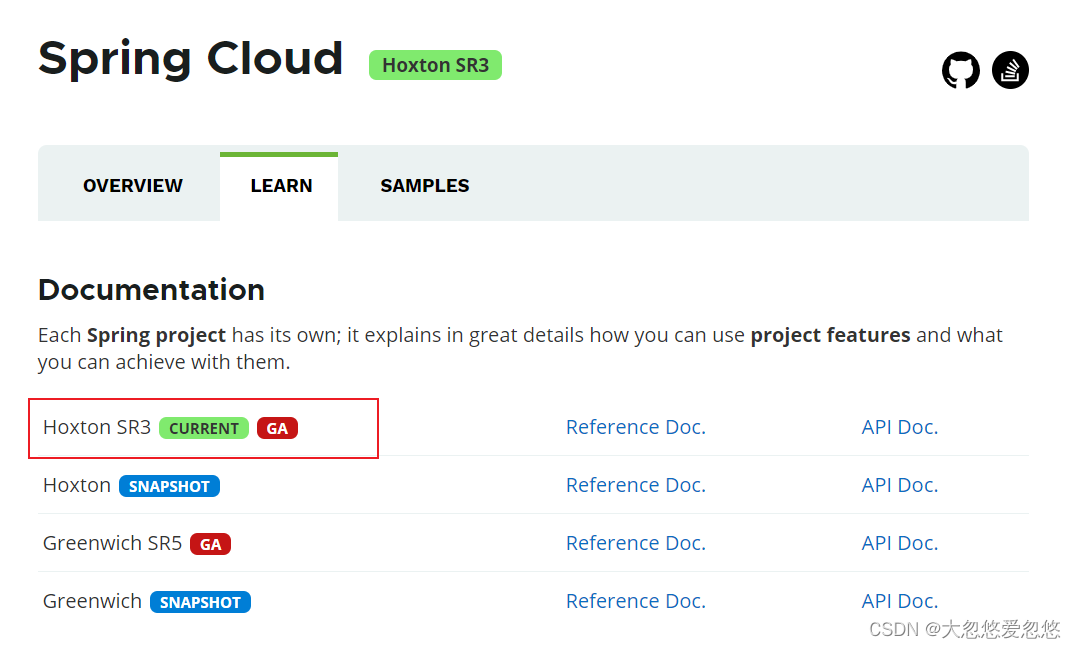Open the SAMPLES tab
1076x648 pixels.
tap(425, 186)
